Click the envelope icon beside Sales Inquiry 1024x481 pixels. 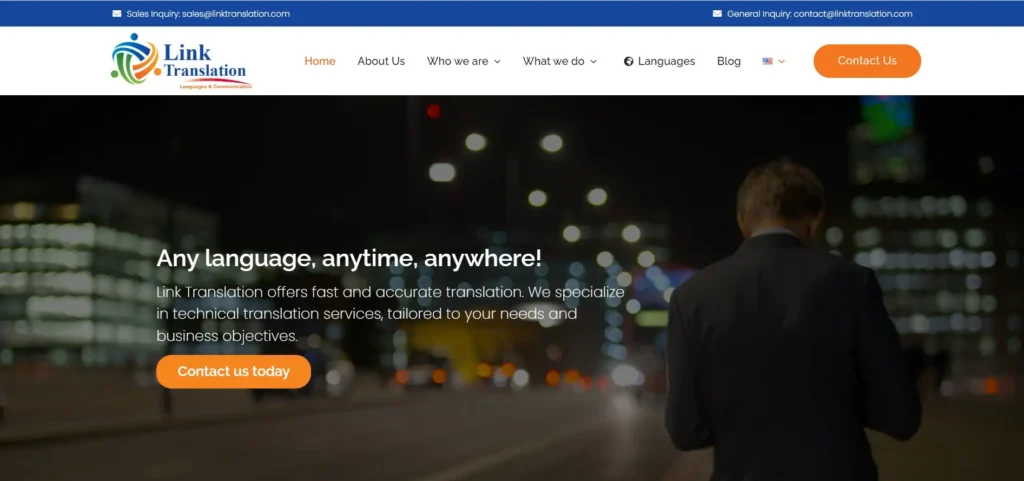(x=117, y=14)
